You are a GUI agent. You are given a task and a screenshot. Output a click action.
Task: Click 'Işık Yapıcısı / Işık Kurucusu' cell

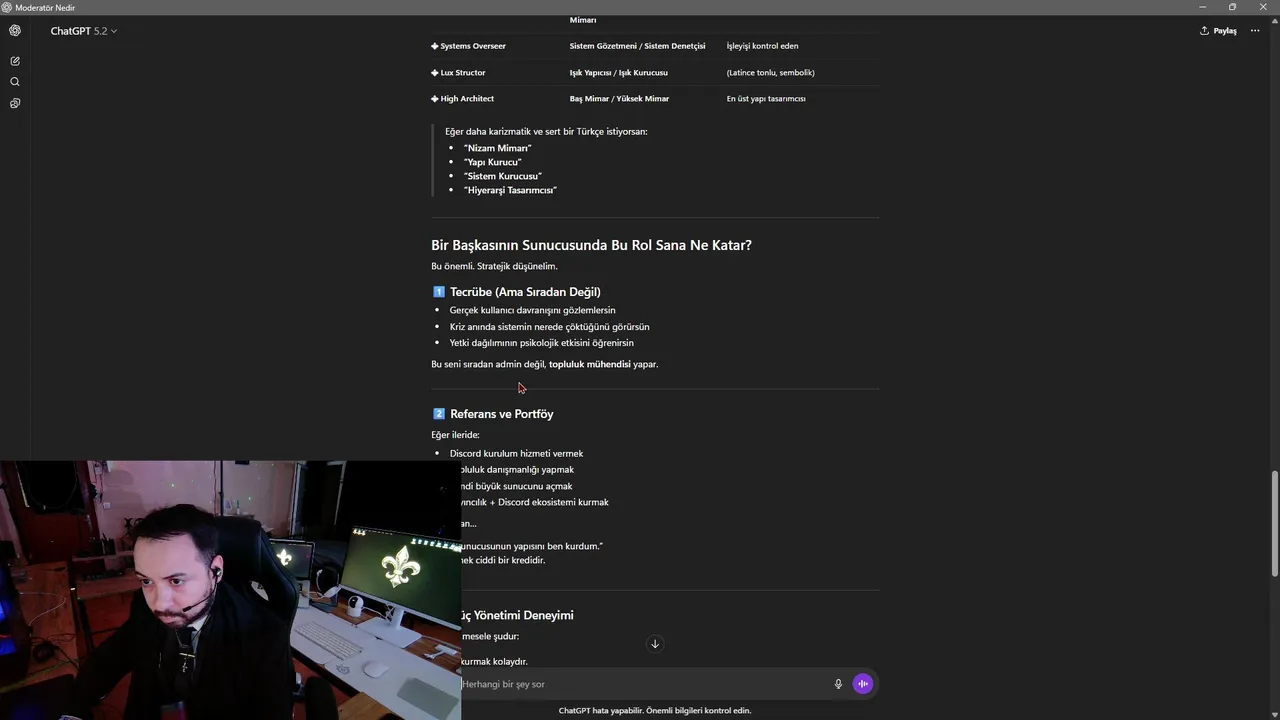tap(619, 73)
